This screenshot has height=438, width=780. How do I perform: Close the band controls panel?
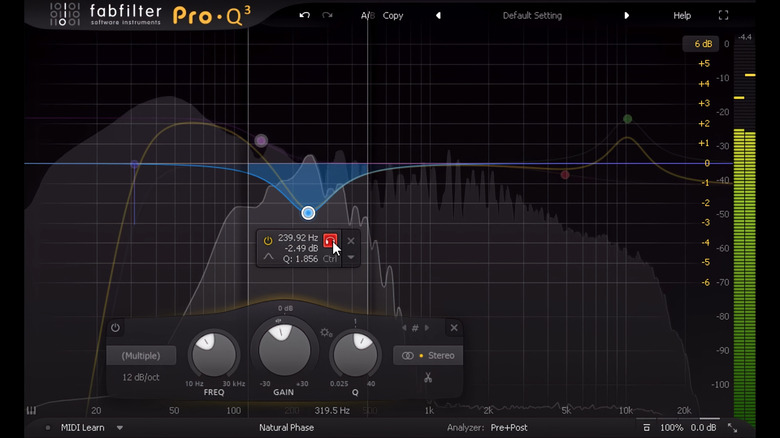(454, 328)
